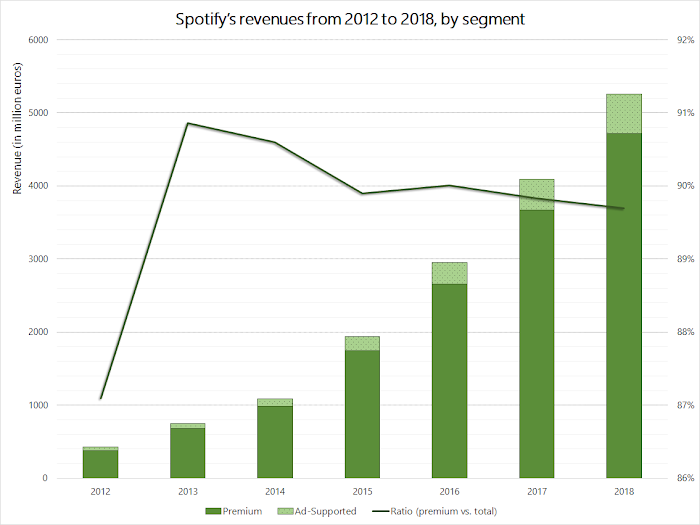Click the x-axis label '2014'
The image size is (700, 525).
tap(275, 492)
